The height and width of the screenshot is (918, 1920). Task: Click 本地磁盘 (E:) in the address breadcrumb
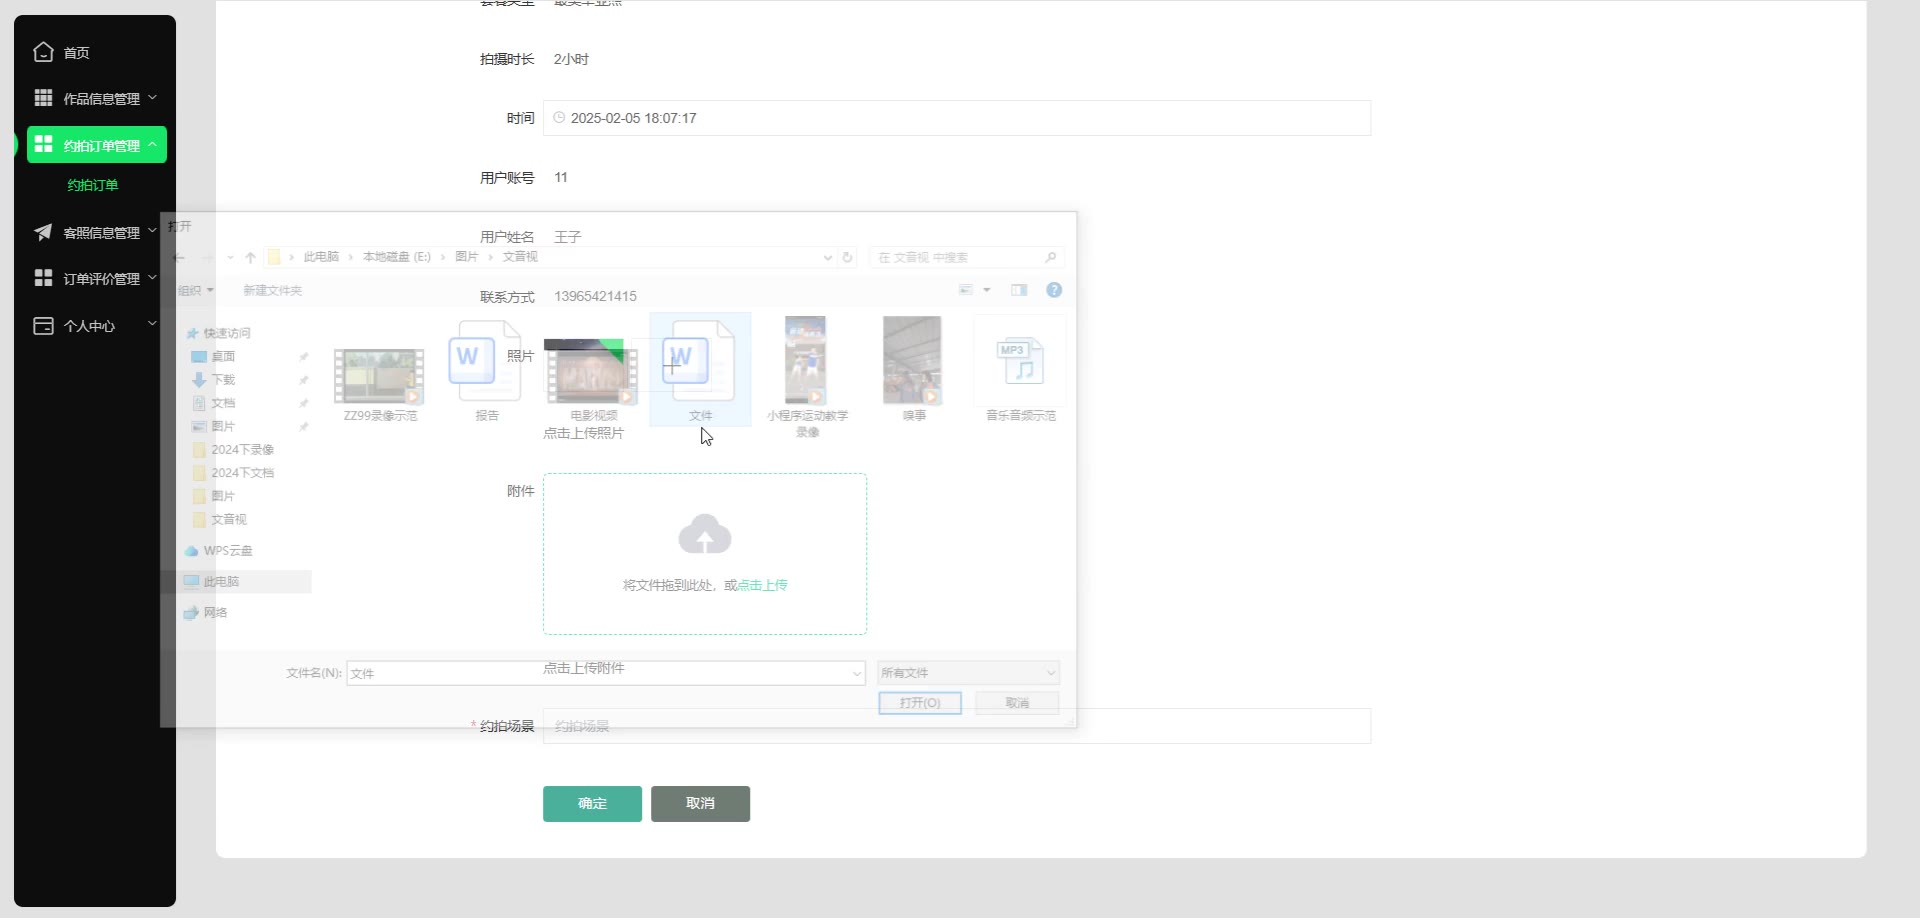pos(396,257)
